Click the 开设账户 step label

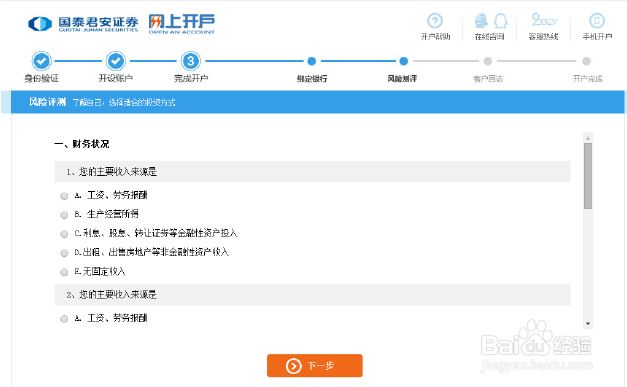pyautogui.click(x=116, y=78)
